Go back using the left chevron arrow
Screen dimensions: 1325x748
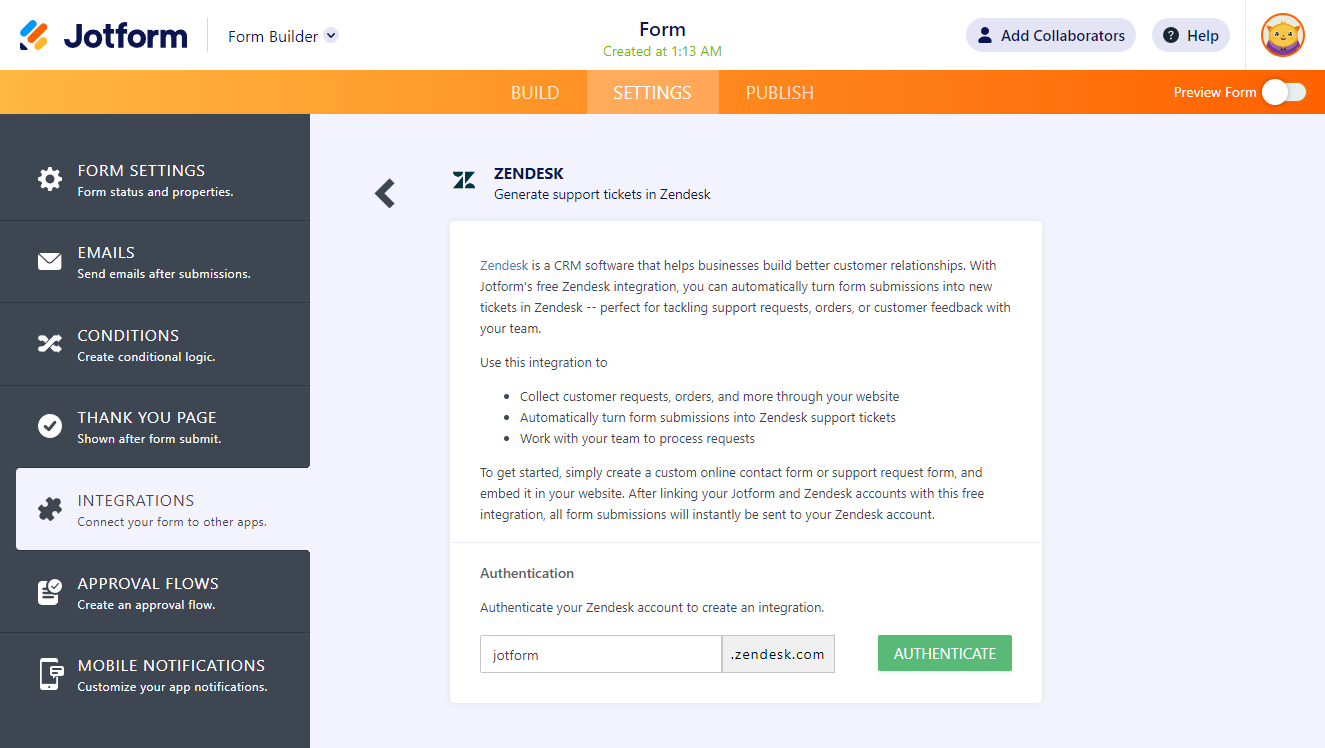[385, 193]
